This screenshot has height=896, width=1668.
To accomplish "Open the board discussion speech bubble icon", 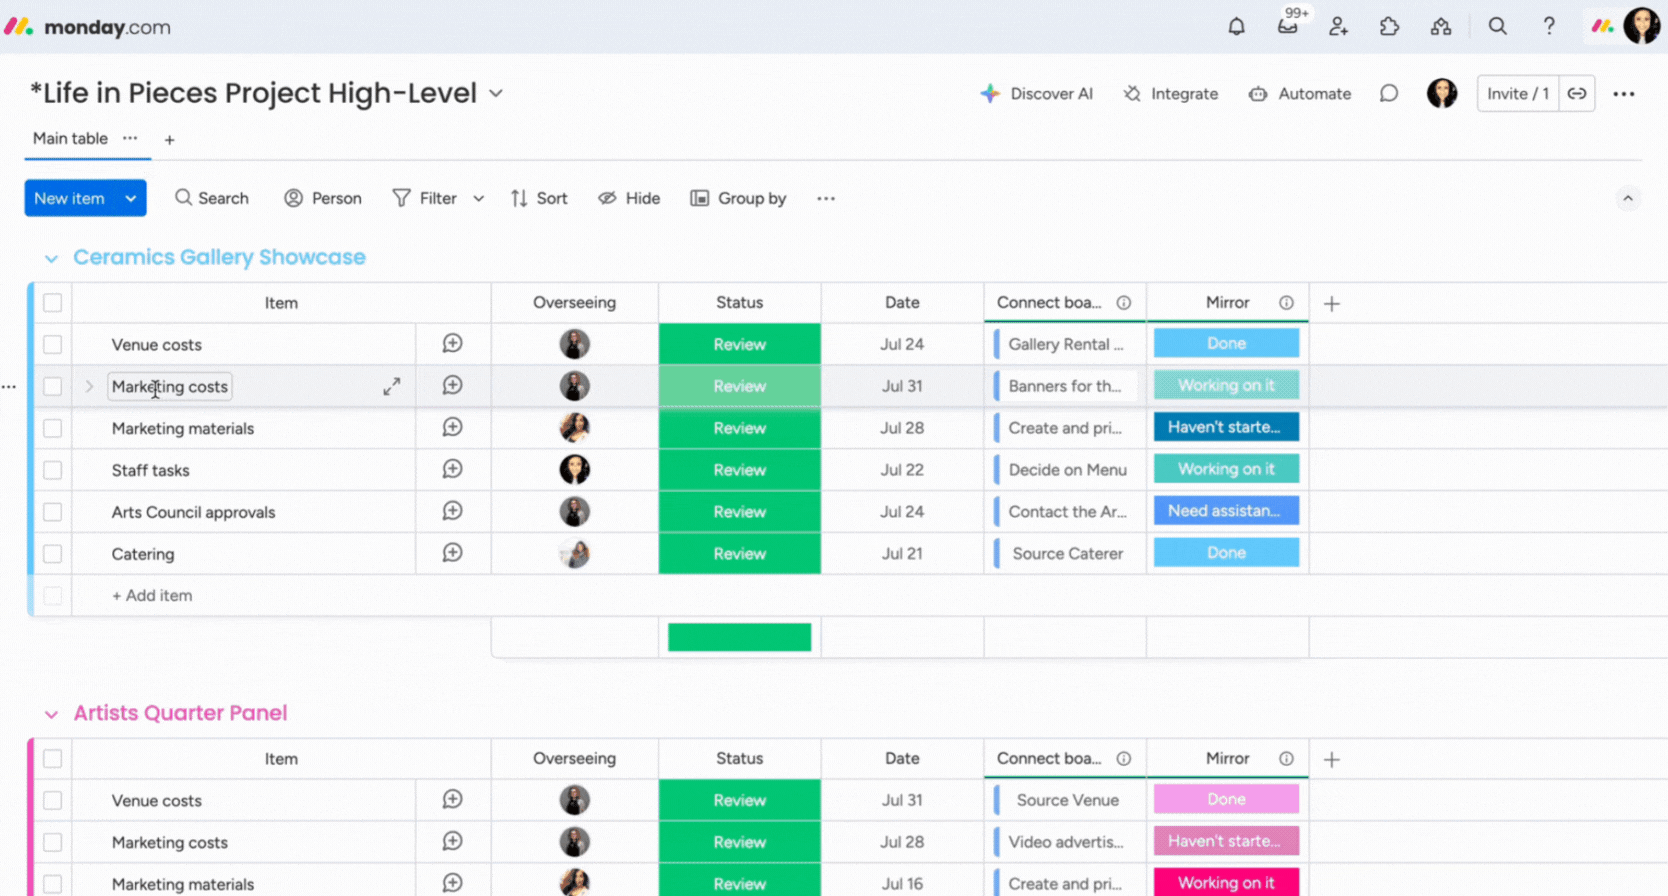I will click(x=1389, y=93).
